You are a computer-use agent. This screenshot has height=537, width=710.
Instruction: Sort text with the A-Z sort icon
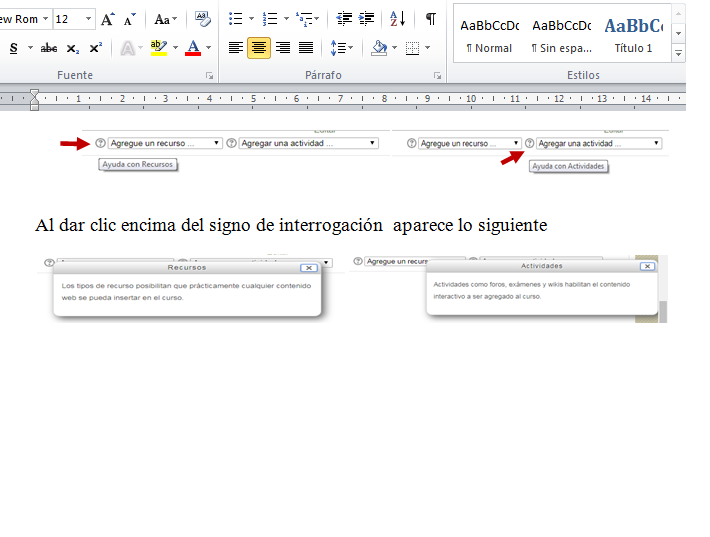click(x=397, y=19)
